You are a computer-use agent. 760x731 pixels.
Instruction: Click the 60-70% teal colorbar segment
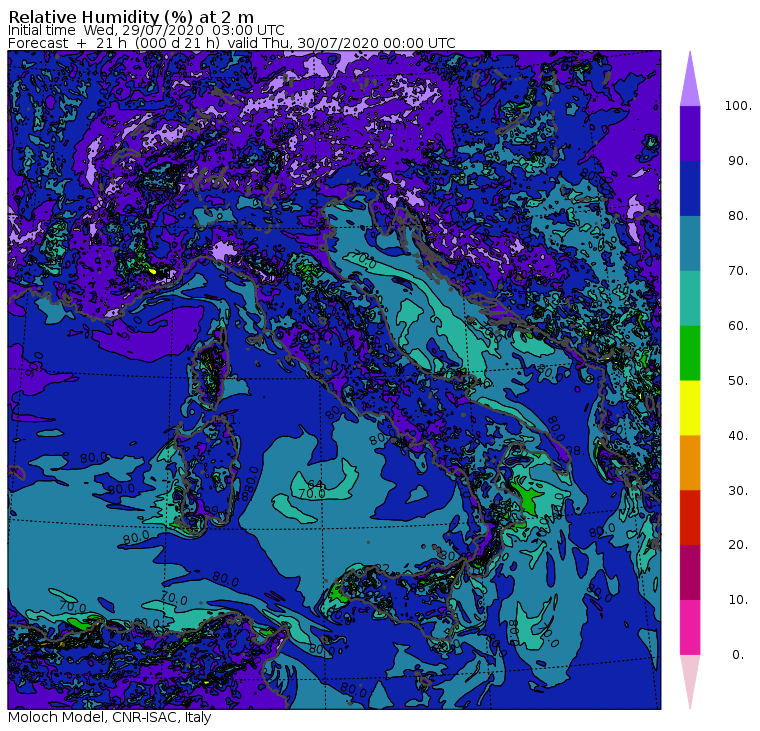690,298
